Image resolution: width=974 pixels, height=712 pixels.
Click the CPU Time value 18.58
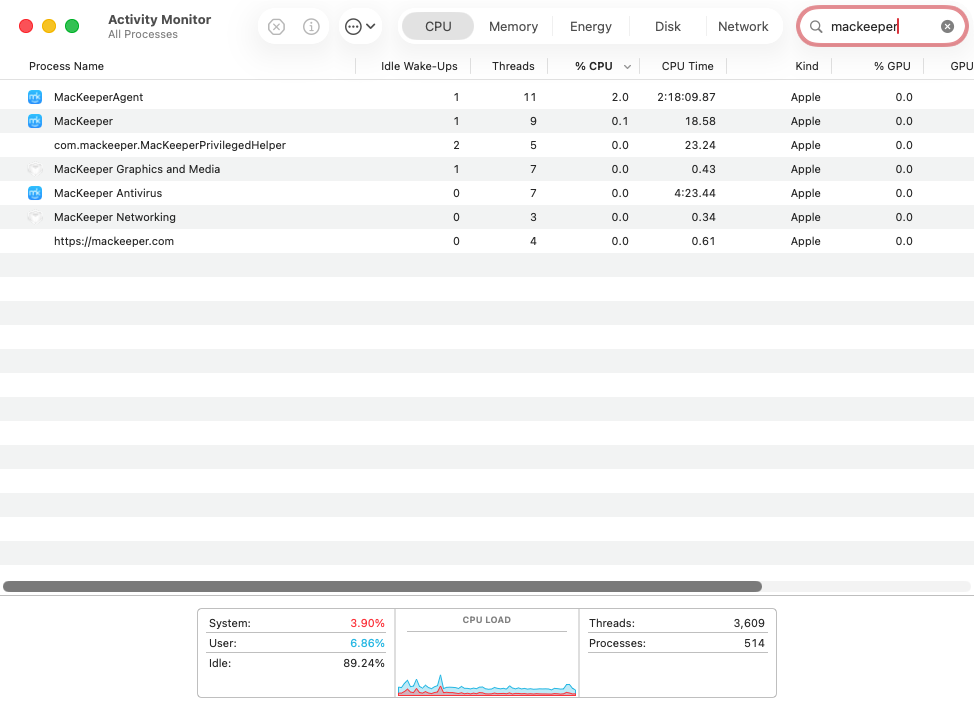(700, 121)
